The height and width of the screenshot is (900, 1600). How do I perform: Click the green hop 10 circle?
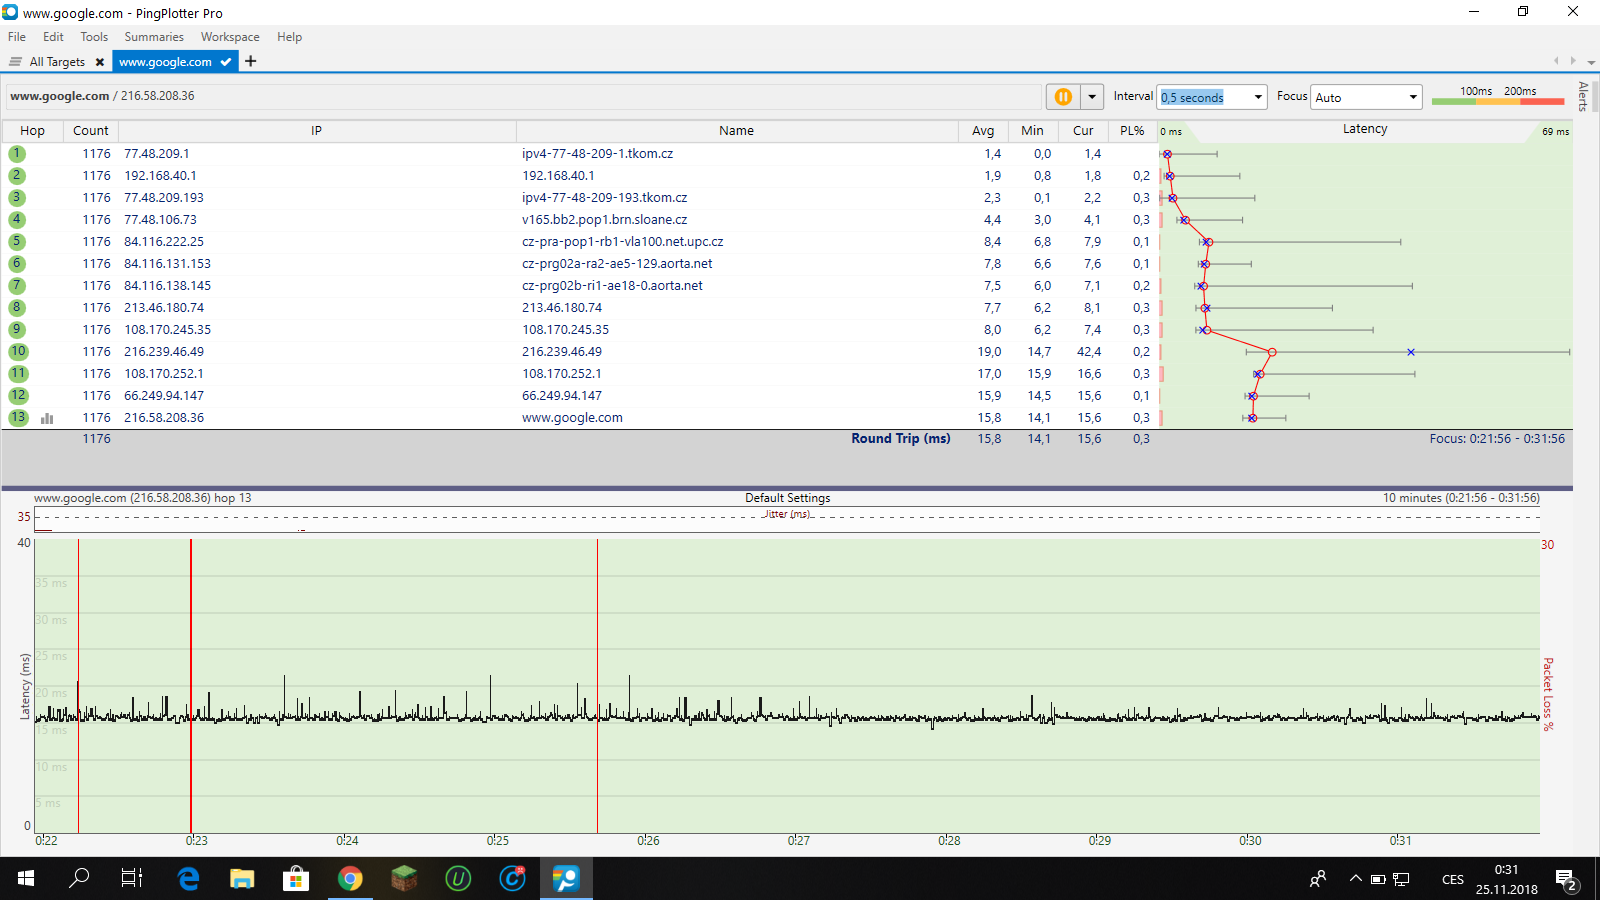point(18,352)
